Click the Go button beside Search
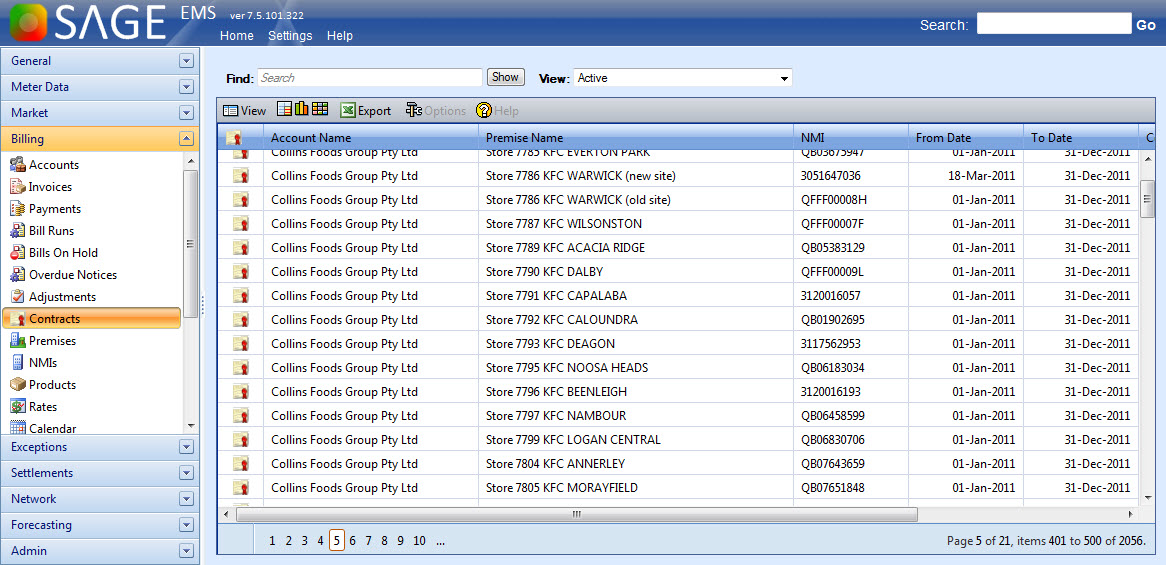This screenshot has height=565, width=1166. pyautogui.click(x=1146, y=25)
